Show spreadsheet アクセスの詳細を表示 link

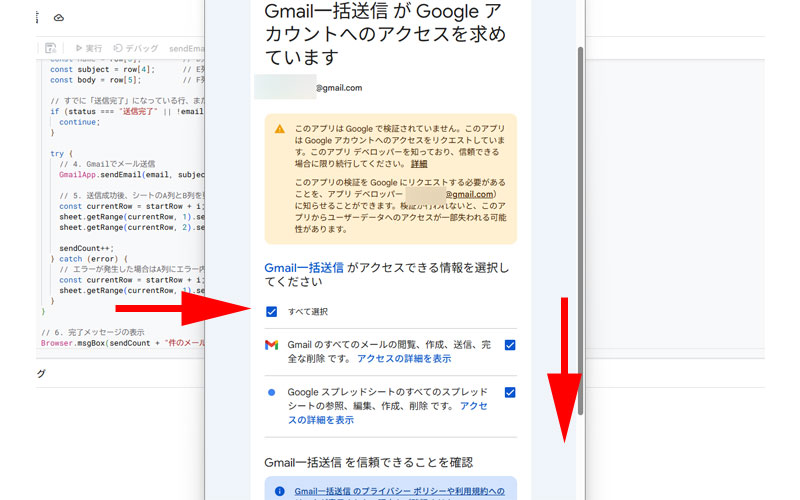pos(388,413)
